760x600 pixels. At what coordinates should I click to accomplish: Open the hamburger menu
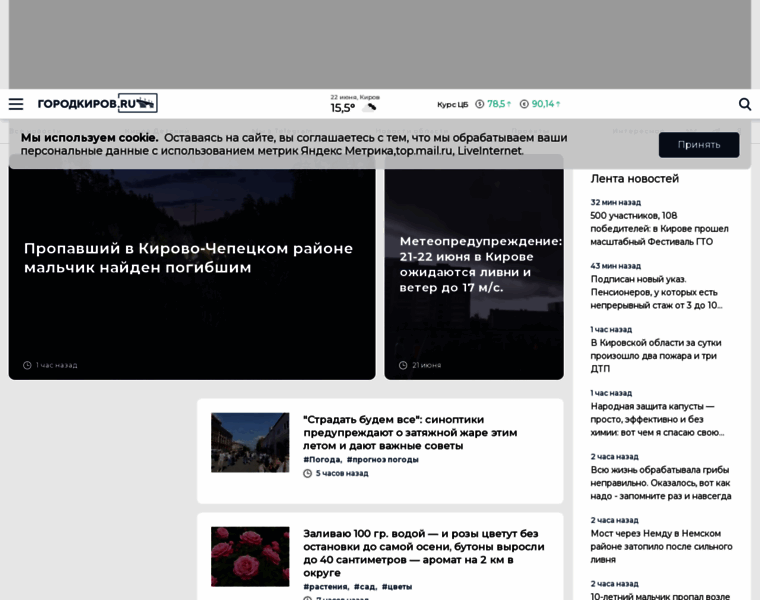click(x=16, y=104)
